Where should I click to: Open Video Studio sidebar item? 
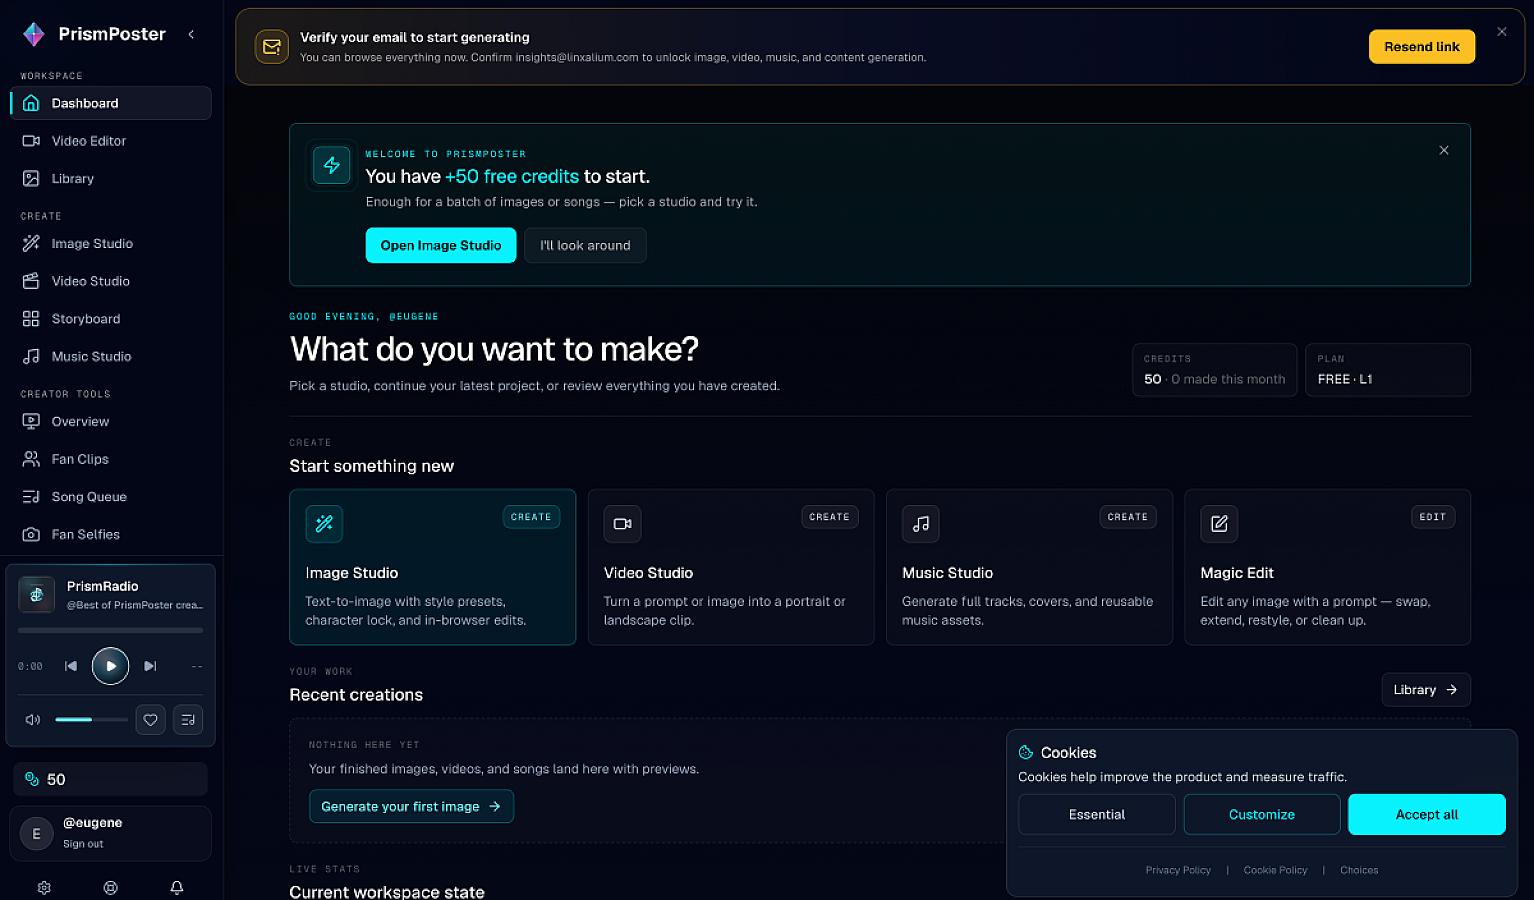(x=111, y=281)
